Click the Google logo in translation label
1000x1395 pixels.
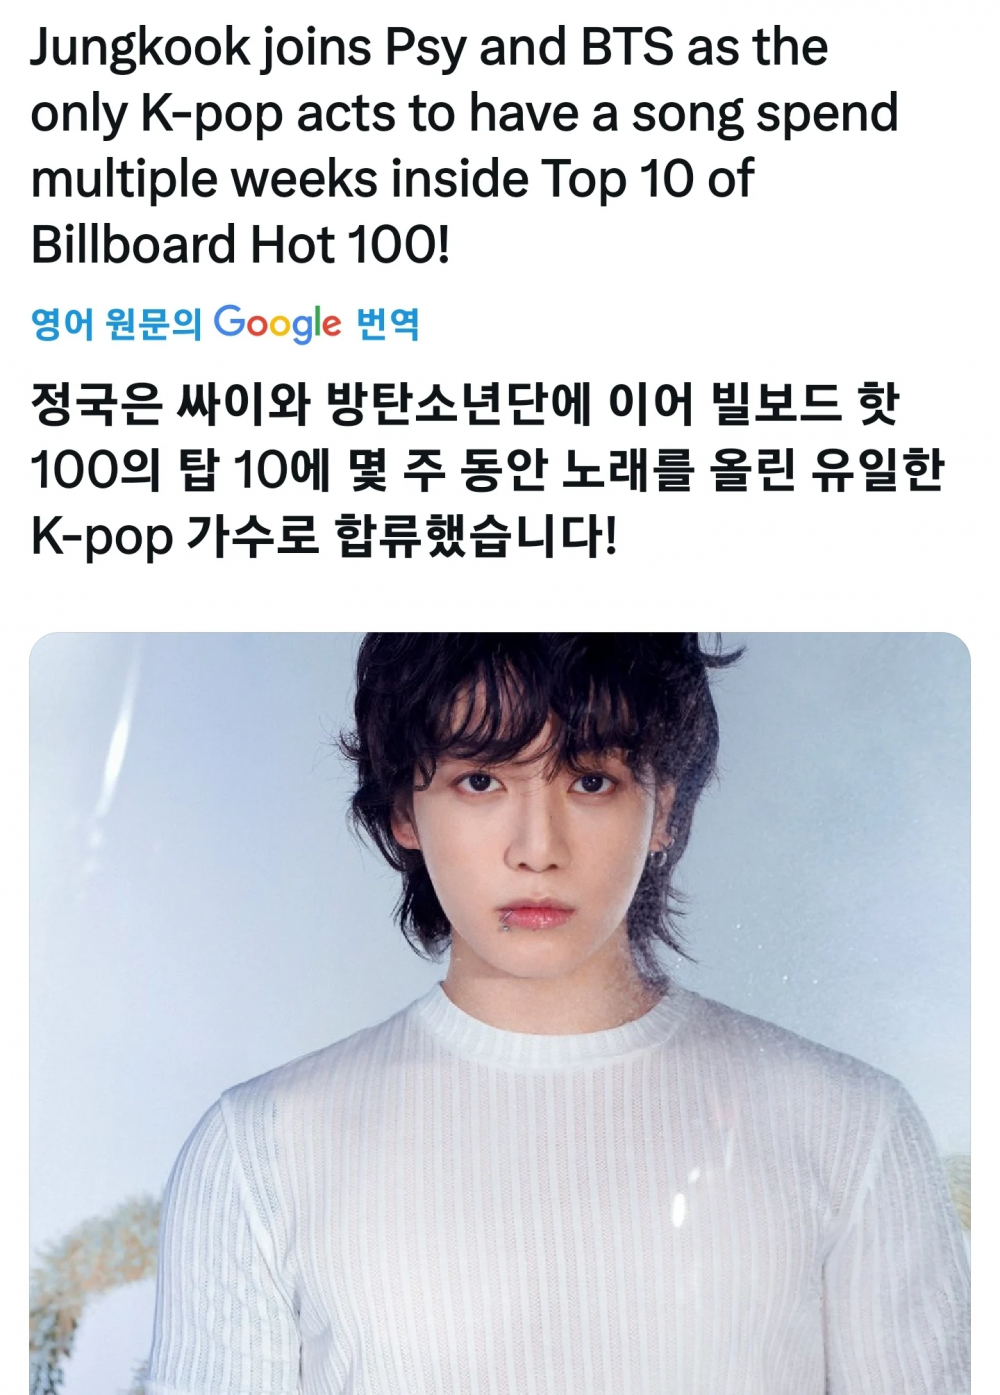point(277,324)
